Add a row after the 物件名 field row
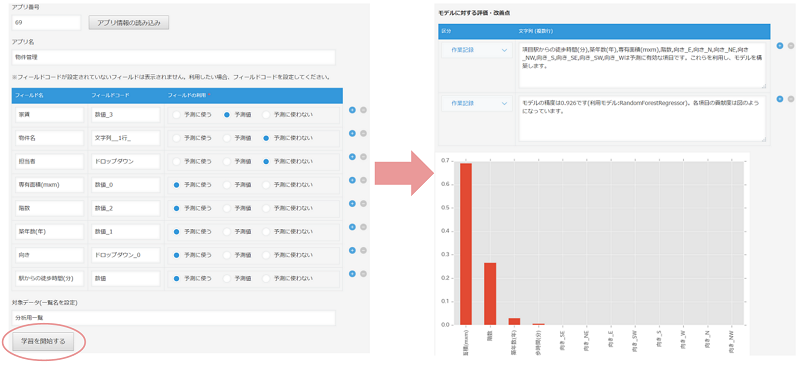800x365 pixels. (352, 133)
